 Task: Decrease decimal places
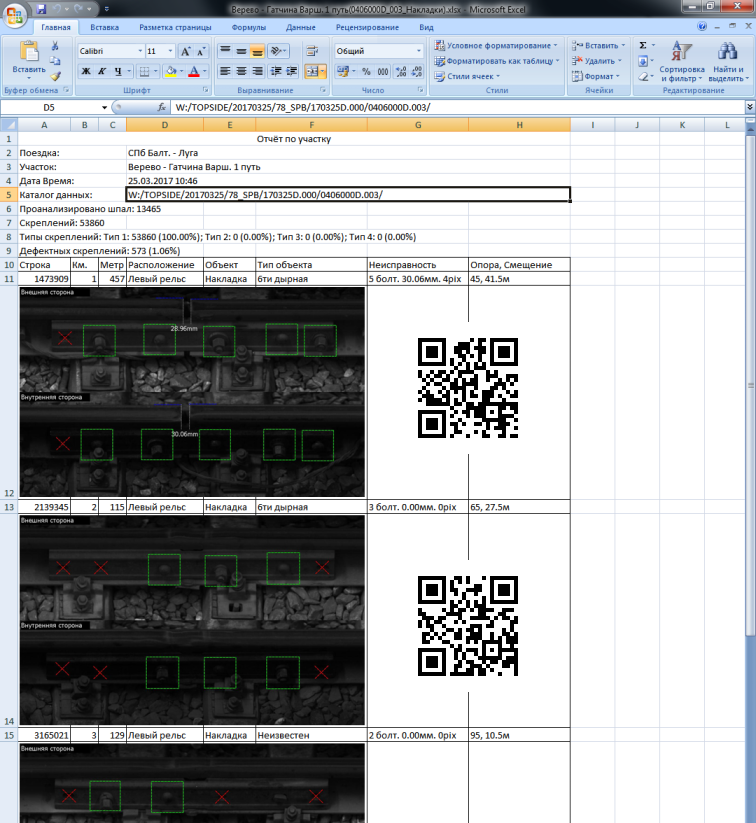click(x=417, y=71)
